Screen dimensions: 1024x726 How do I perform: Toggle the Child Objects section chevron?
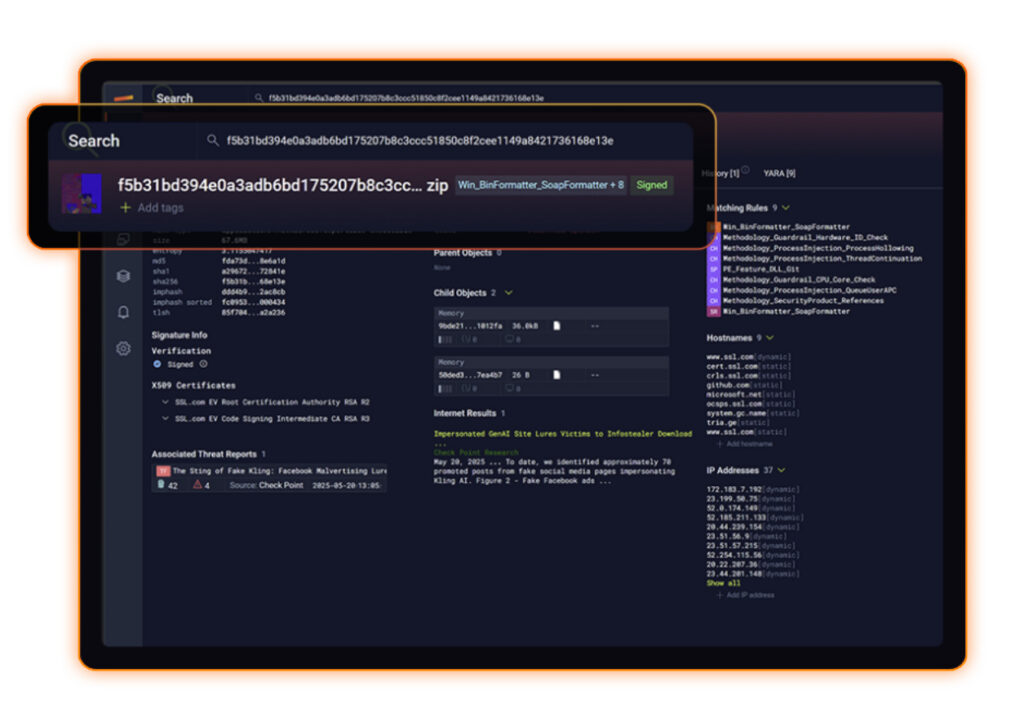(x=509, y=292)
